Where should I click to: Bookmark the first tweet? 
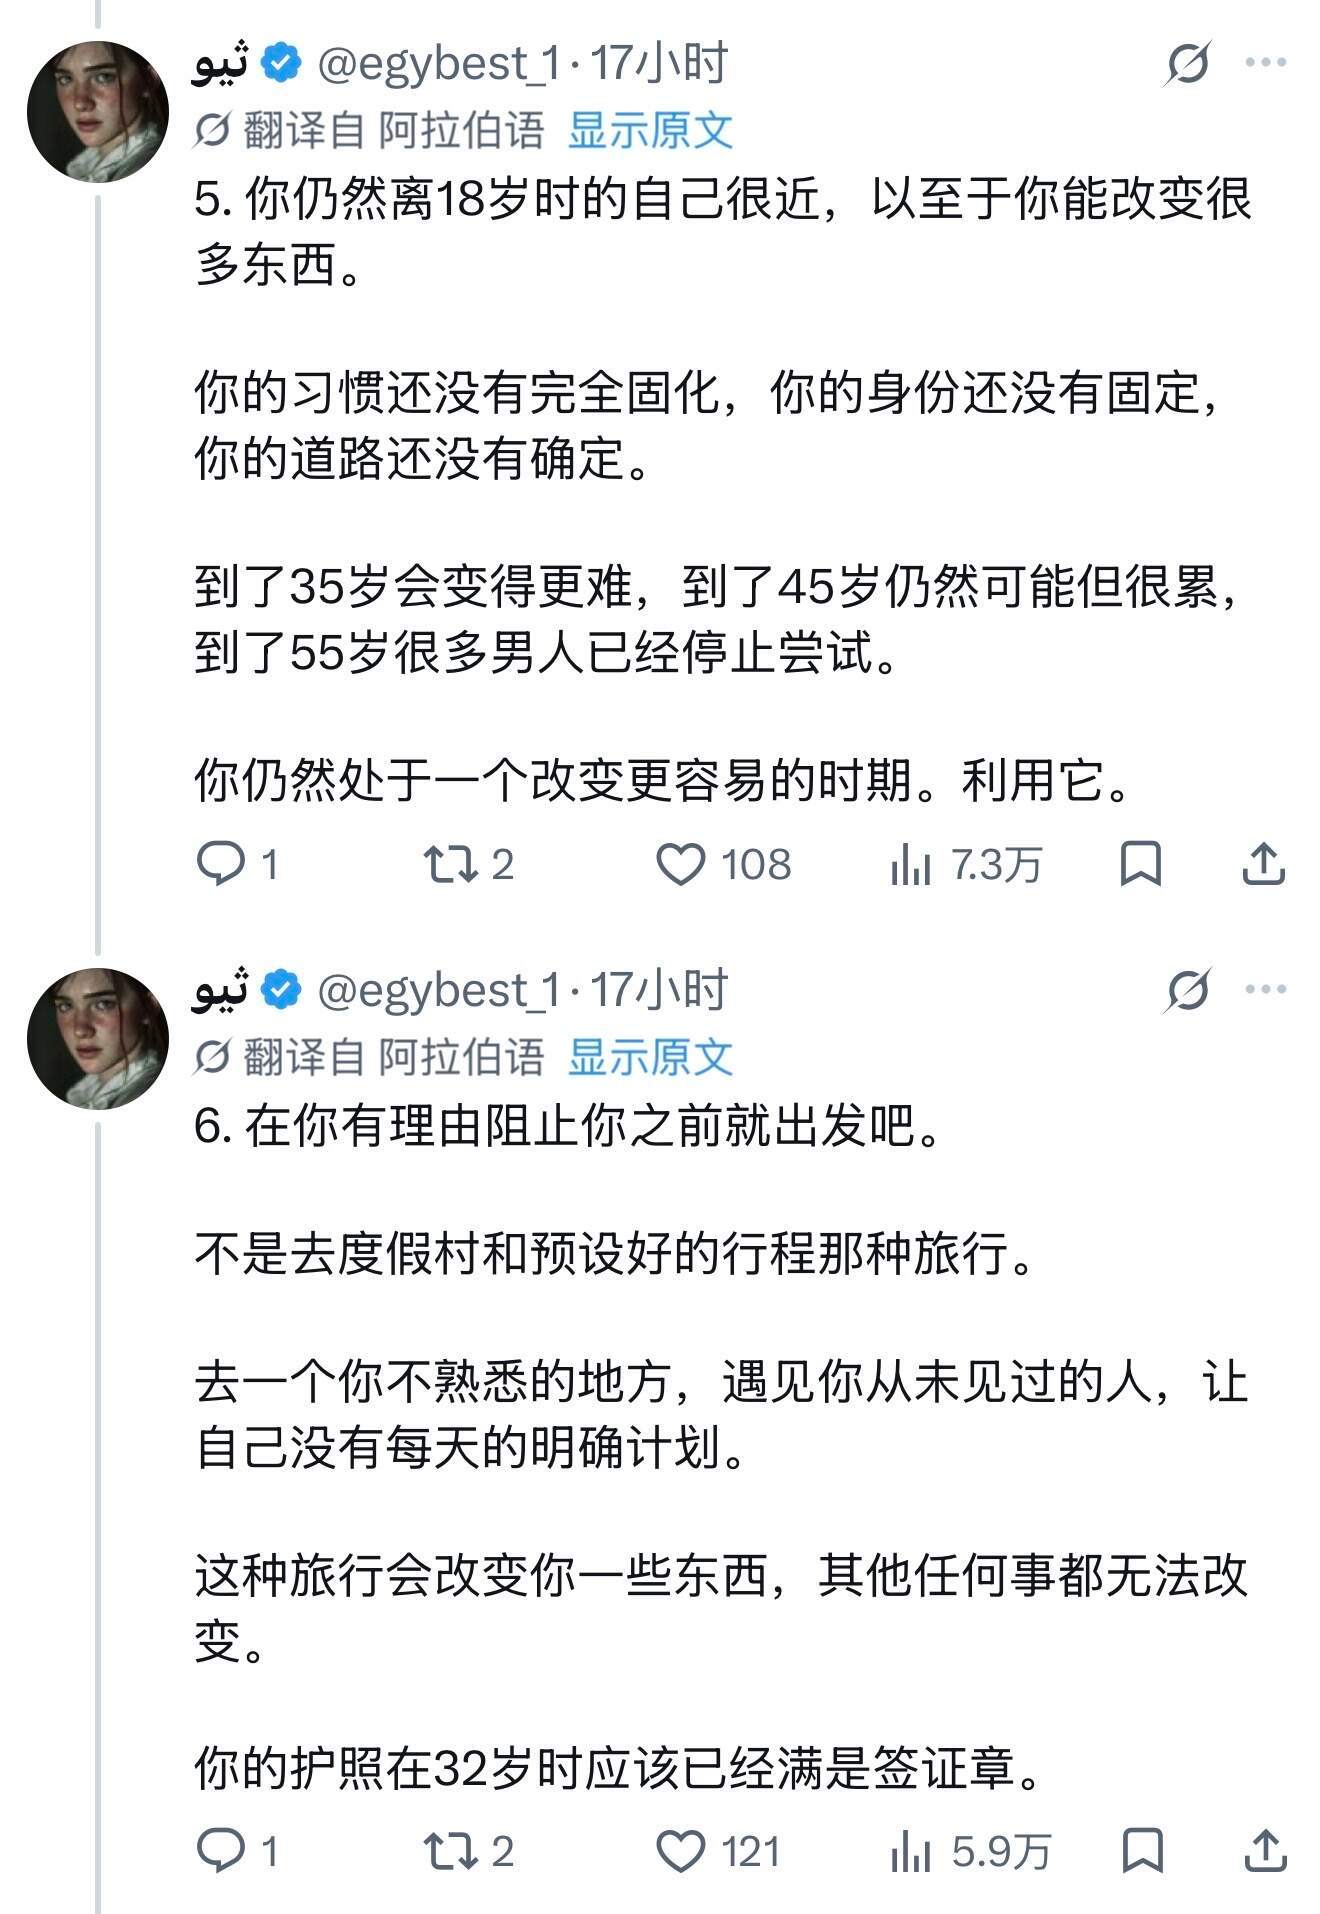[1141, 864]
